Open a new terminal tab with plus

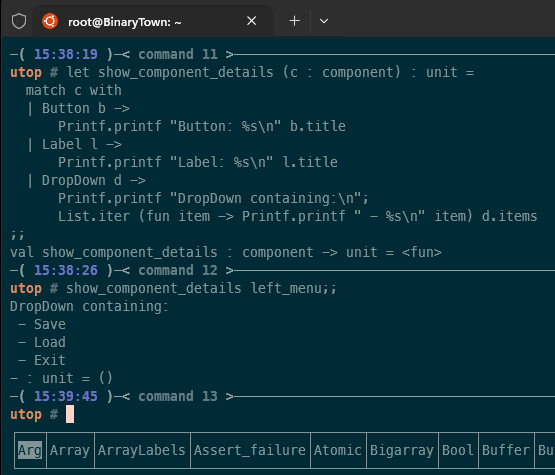[x=294, y=21]
